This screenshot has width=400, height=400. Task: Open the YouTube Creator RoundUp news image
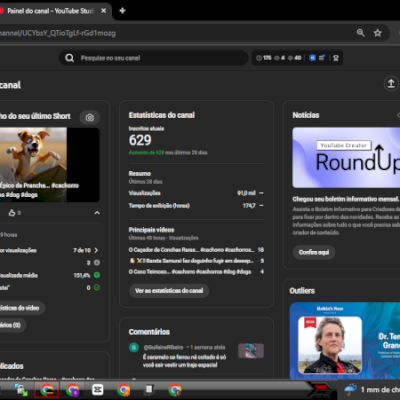346,158
